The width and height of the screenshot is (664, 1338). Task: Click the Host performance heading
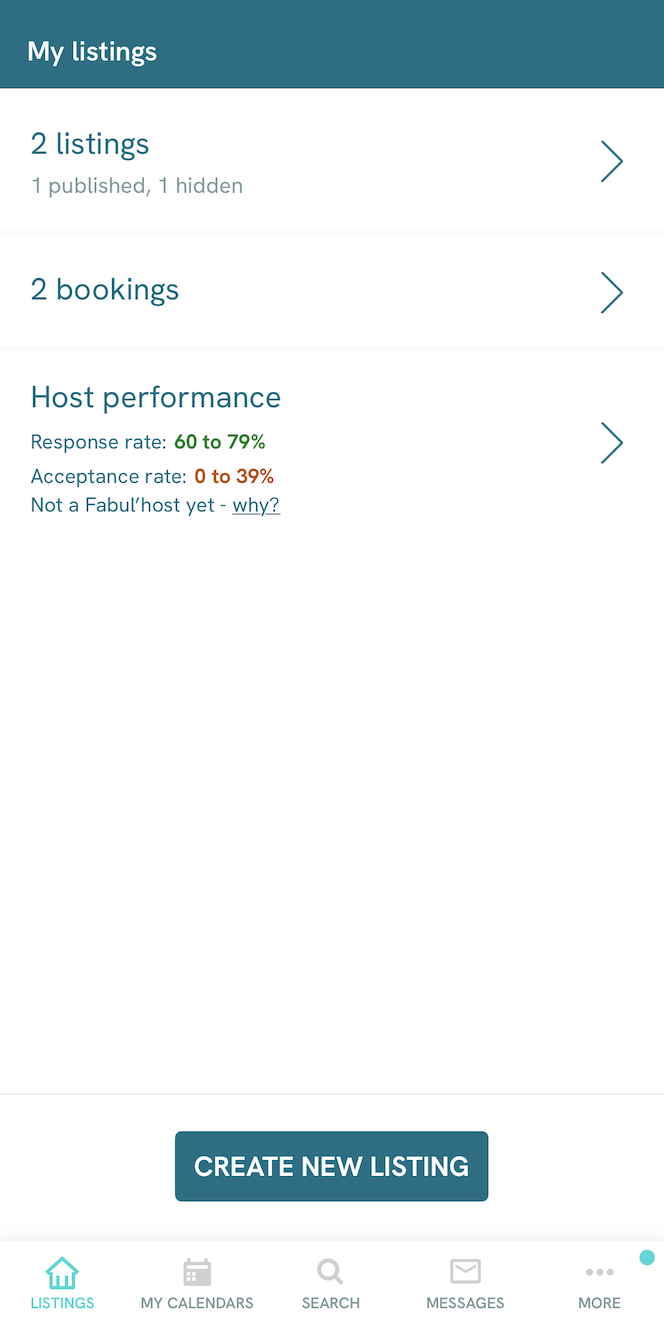[156, 397]
